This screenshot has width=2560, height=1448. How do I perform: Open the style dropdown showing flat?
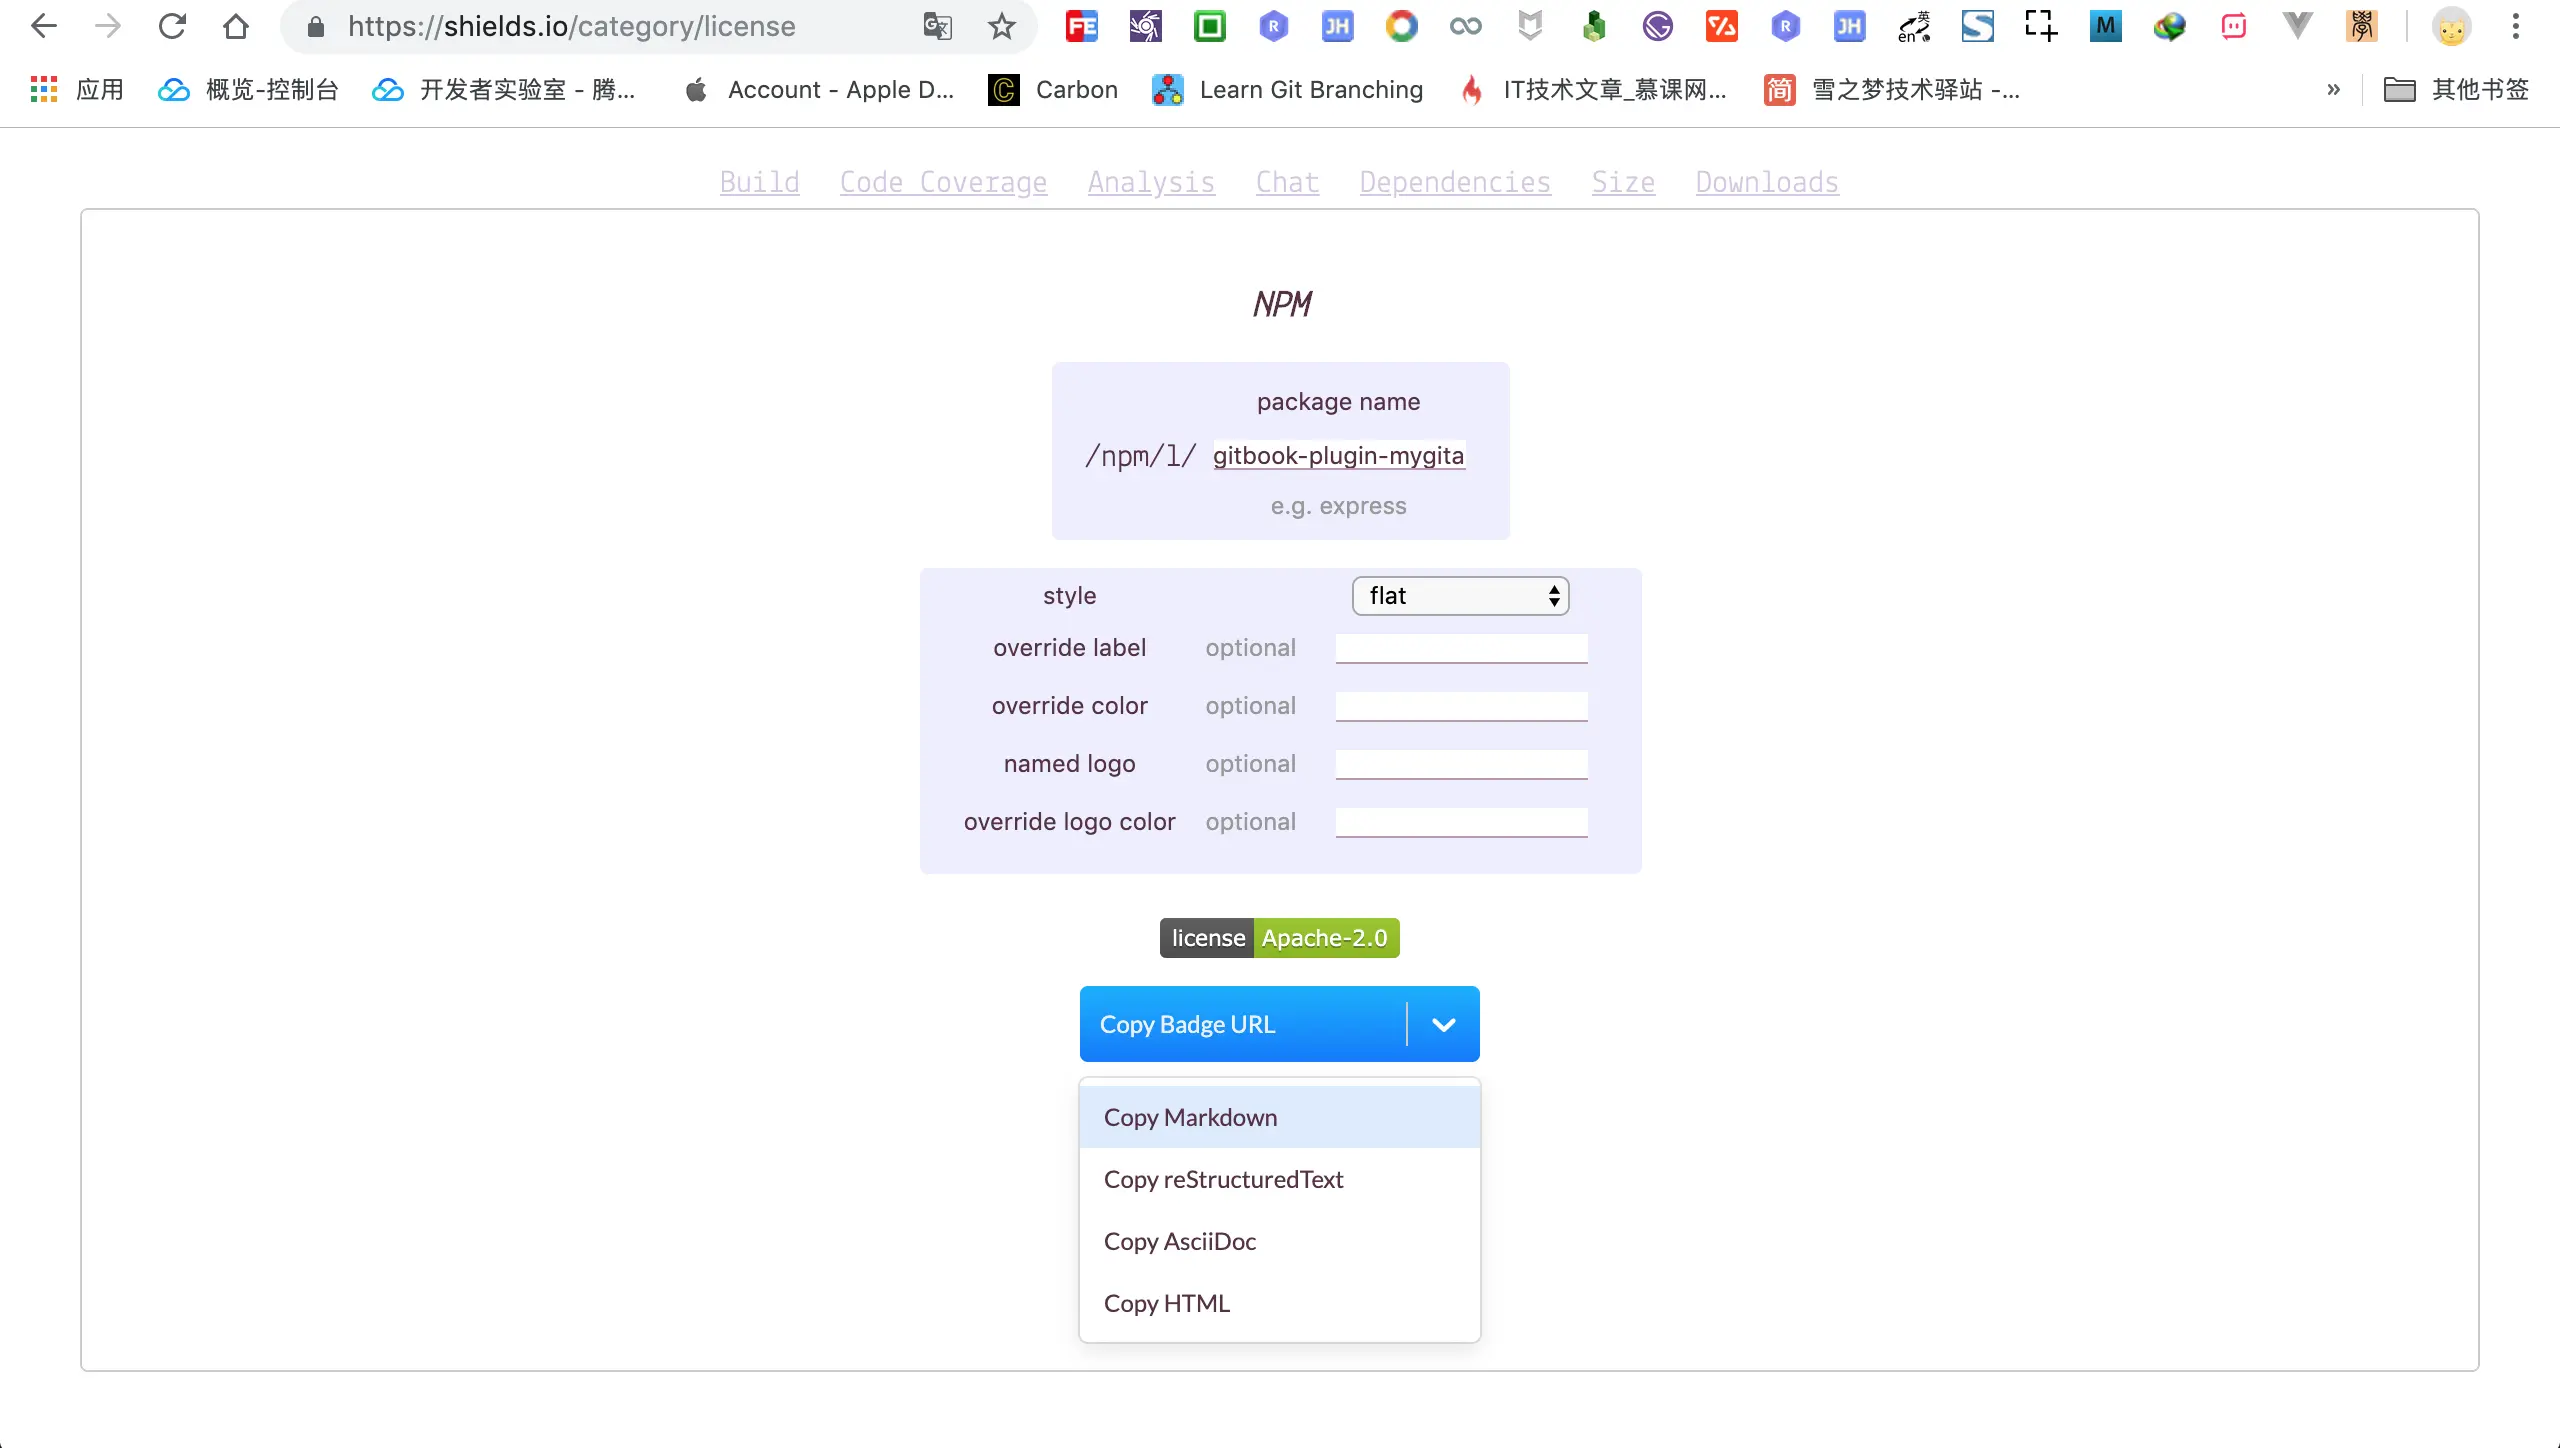coord(1459,595)
